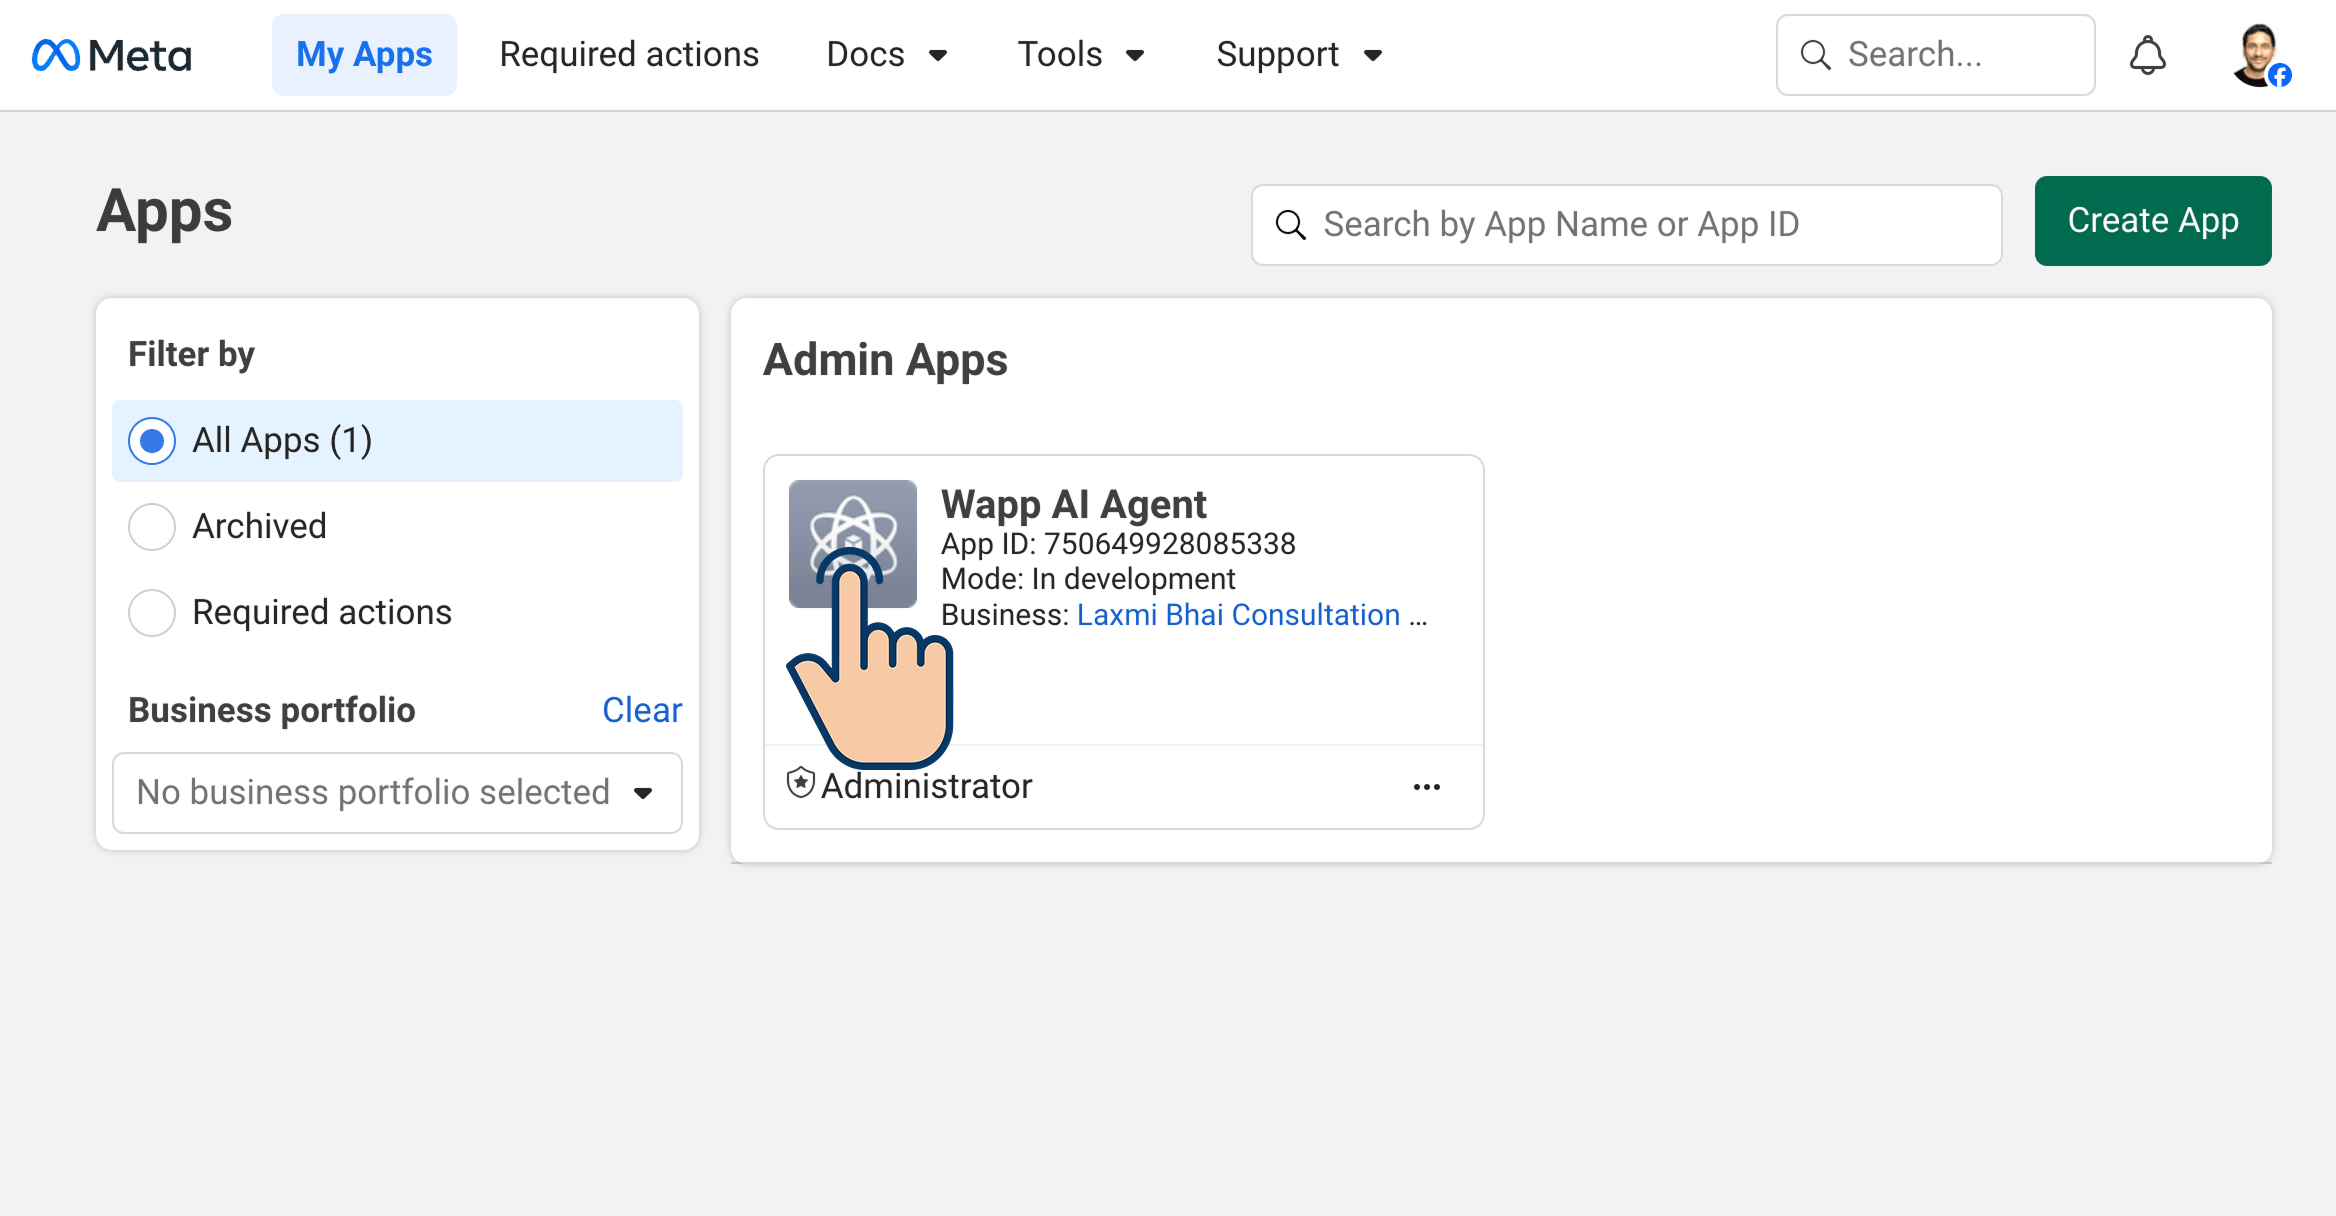This screenshot has height=1216, width=2336.
Task: Select the Required actions filter radio
Action: click(152, 612)
